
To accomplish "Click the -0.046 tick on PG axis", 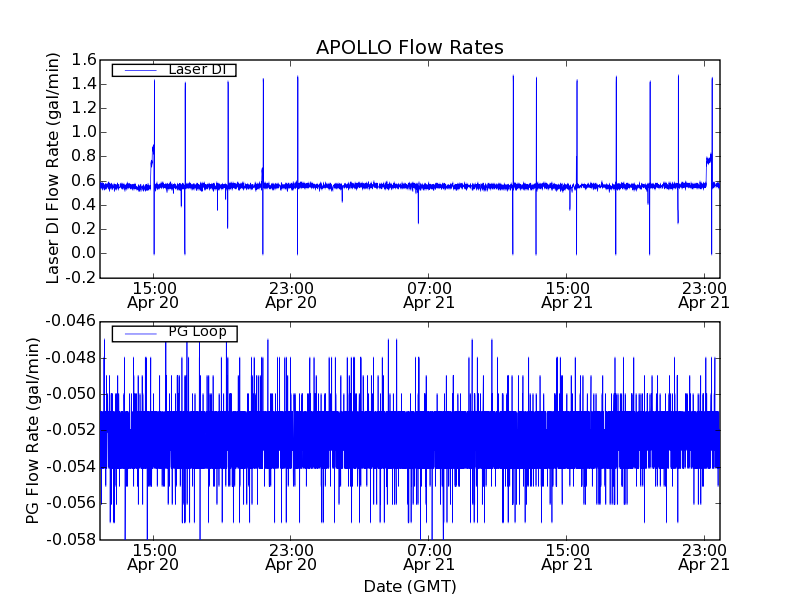I will tap(71, 321).
